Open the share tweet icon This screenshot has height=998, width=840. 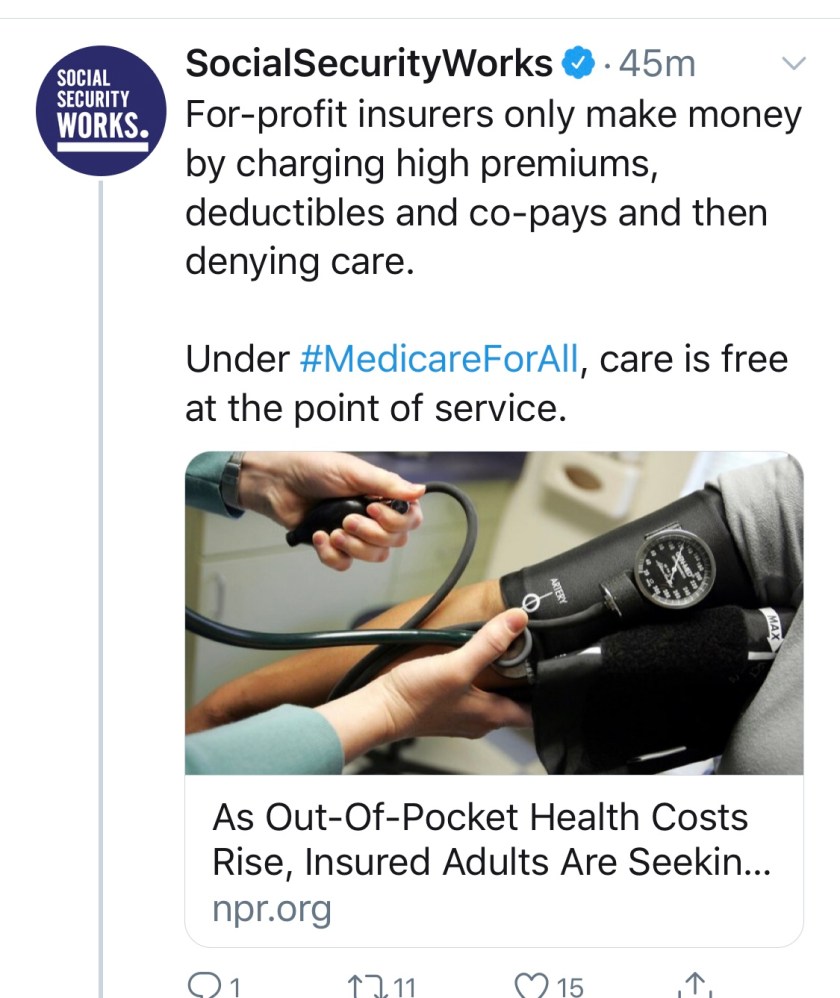(x=694, y=987)
